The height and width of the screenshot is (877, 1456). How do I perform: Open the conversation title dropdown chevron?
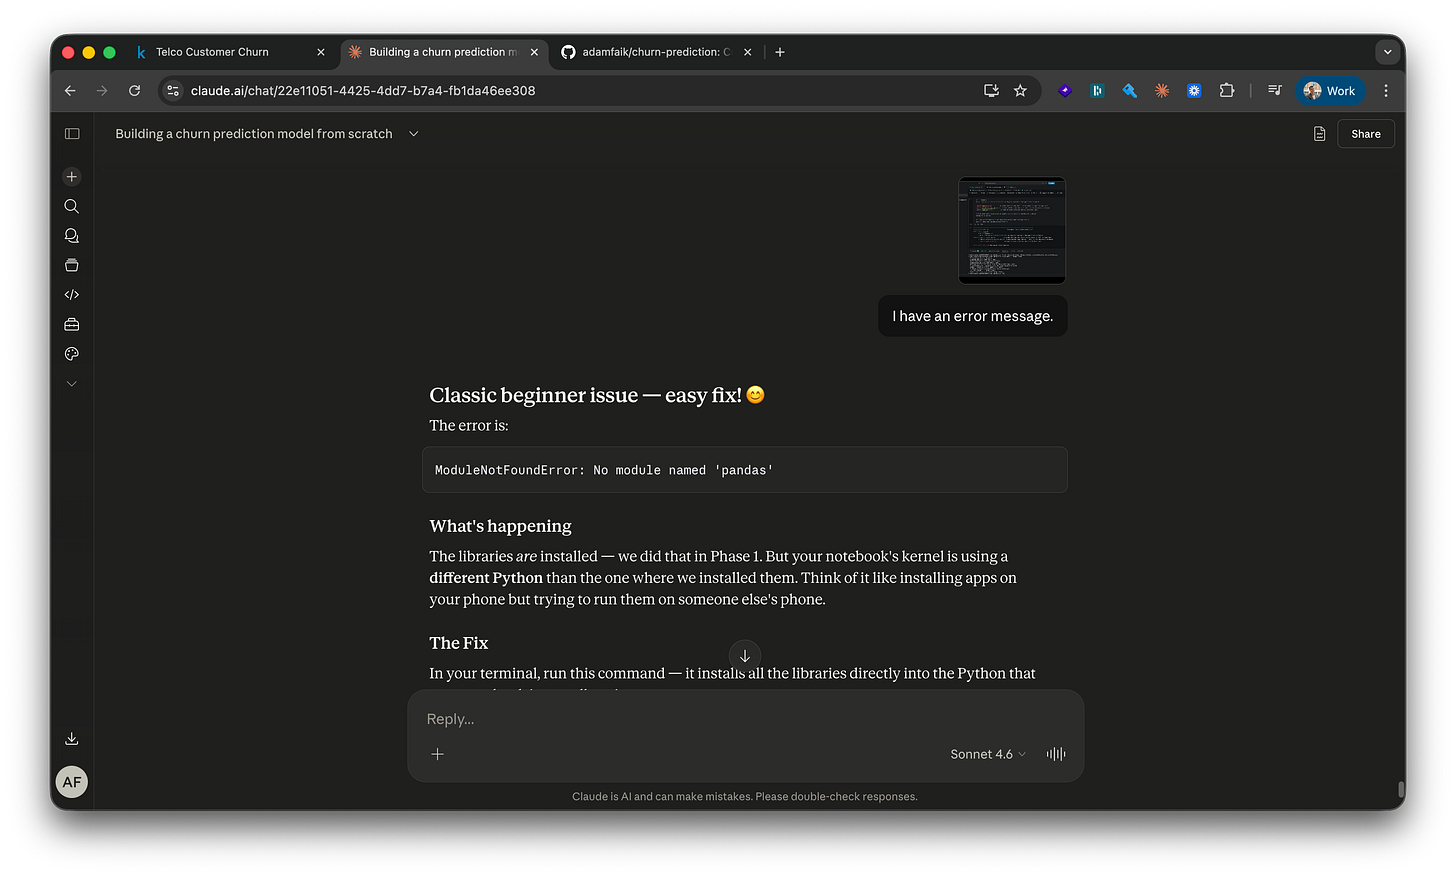pyautogui.click(x=413, y=133)
